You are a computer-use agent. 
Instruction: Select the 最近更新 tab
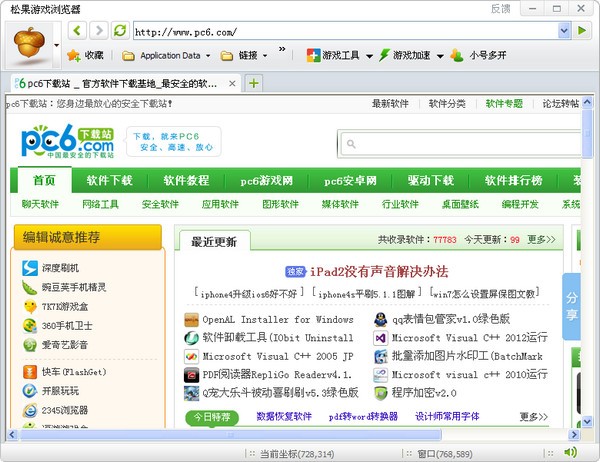click(x=214, y=241)
